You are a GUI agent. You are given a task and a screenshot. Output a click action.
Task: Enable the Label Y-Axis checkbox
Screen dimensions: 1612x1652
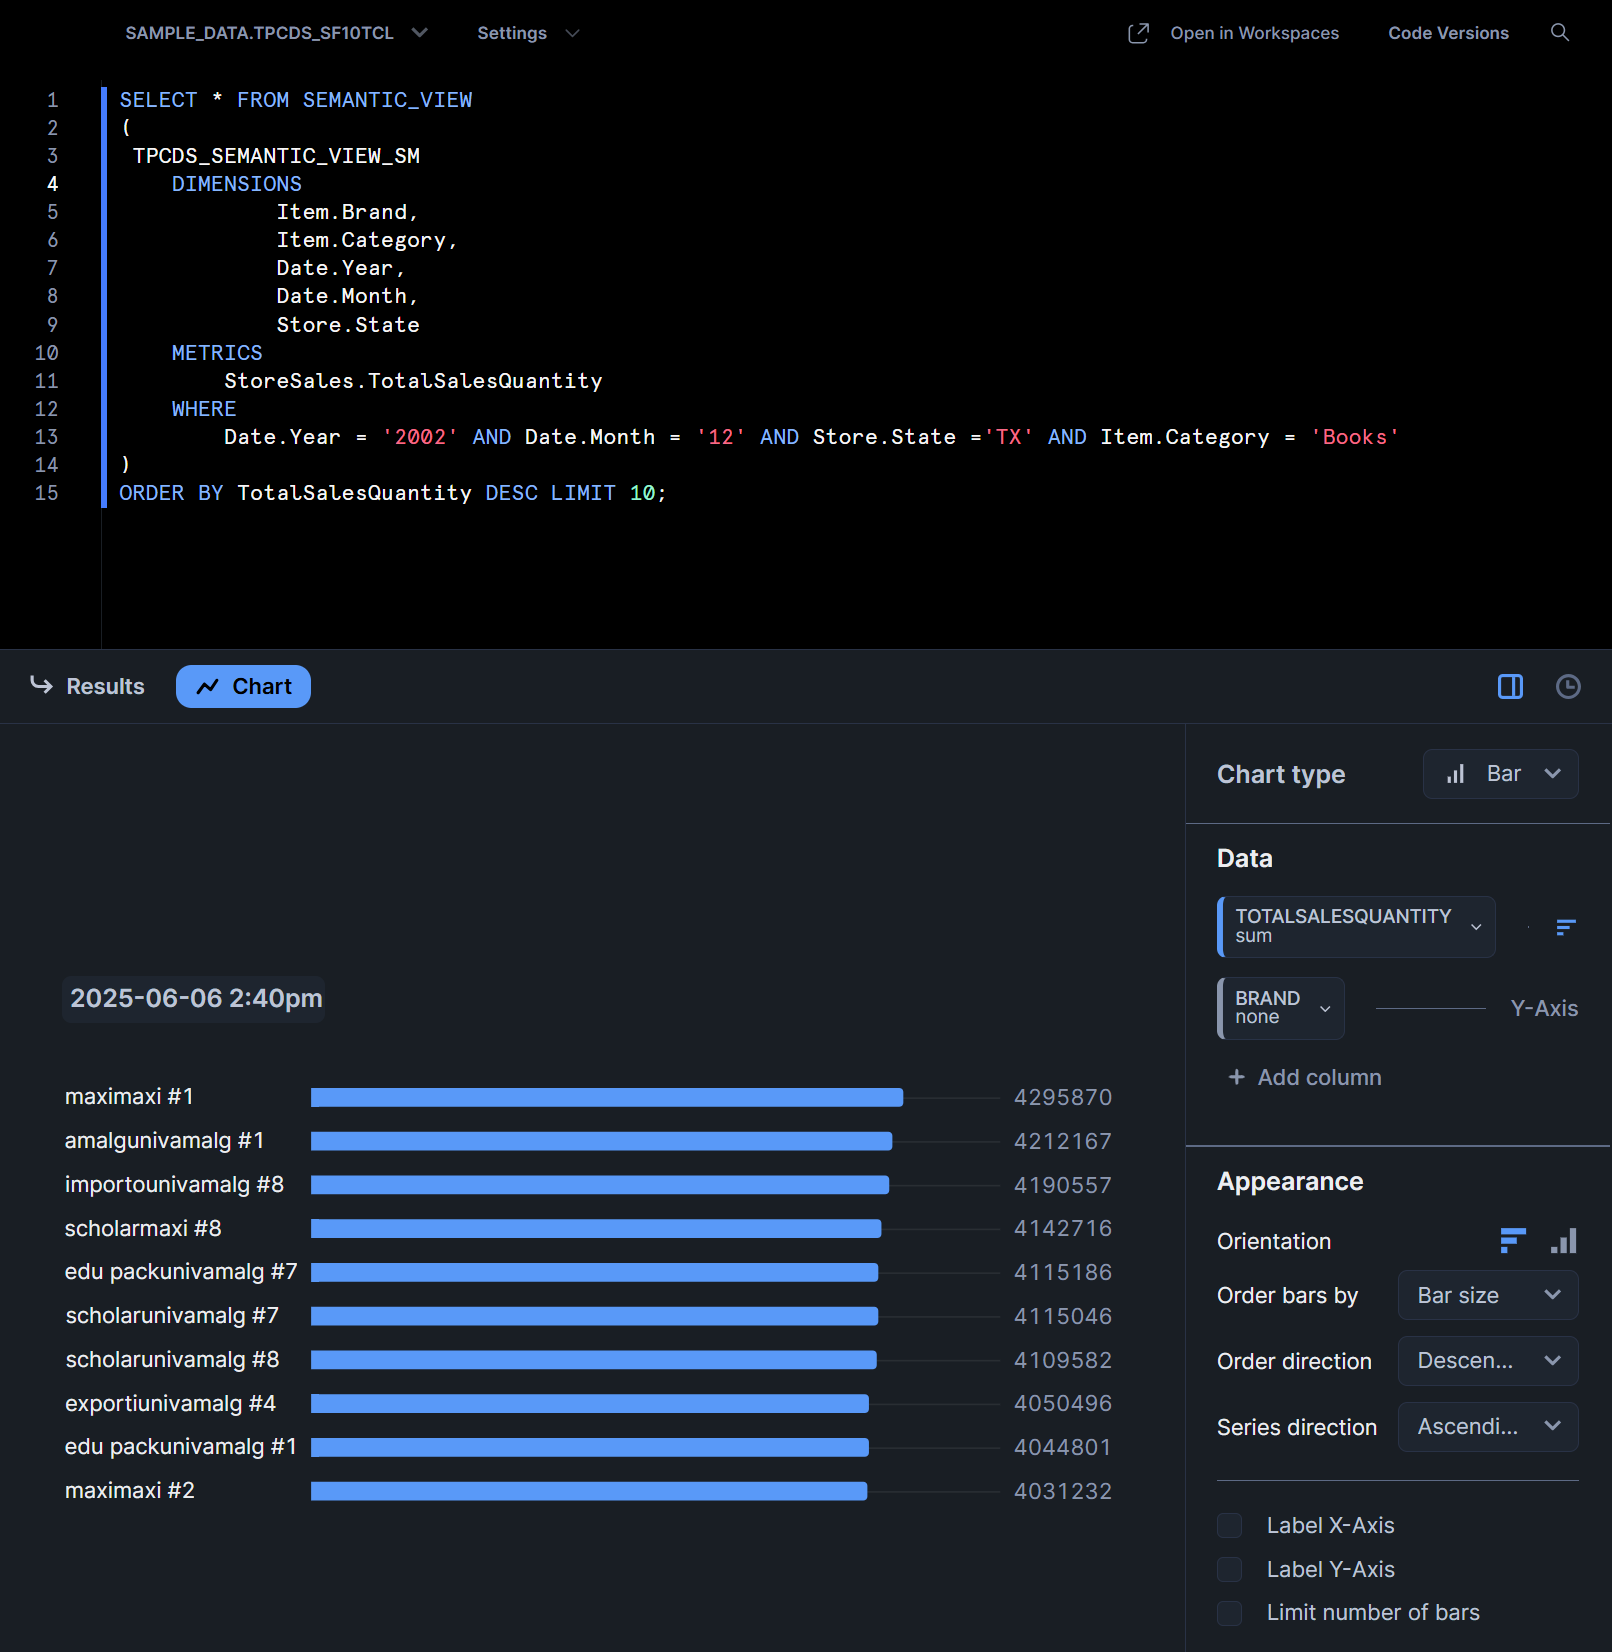(x=1229, y=1569)
